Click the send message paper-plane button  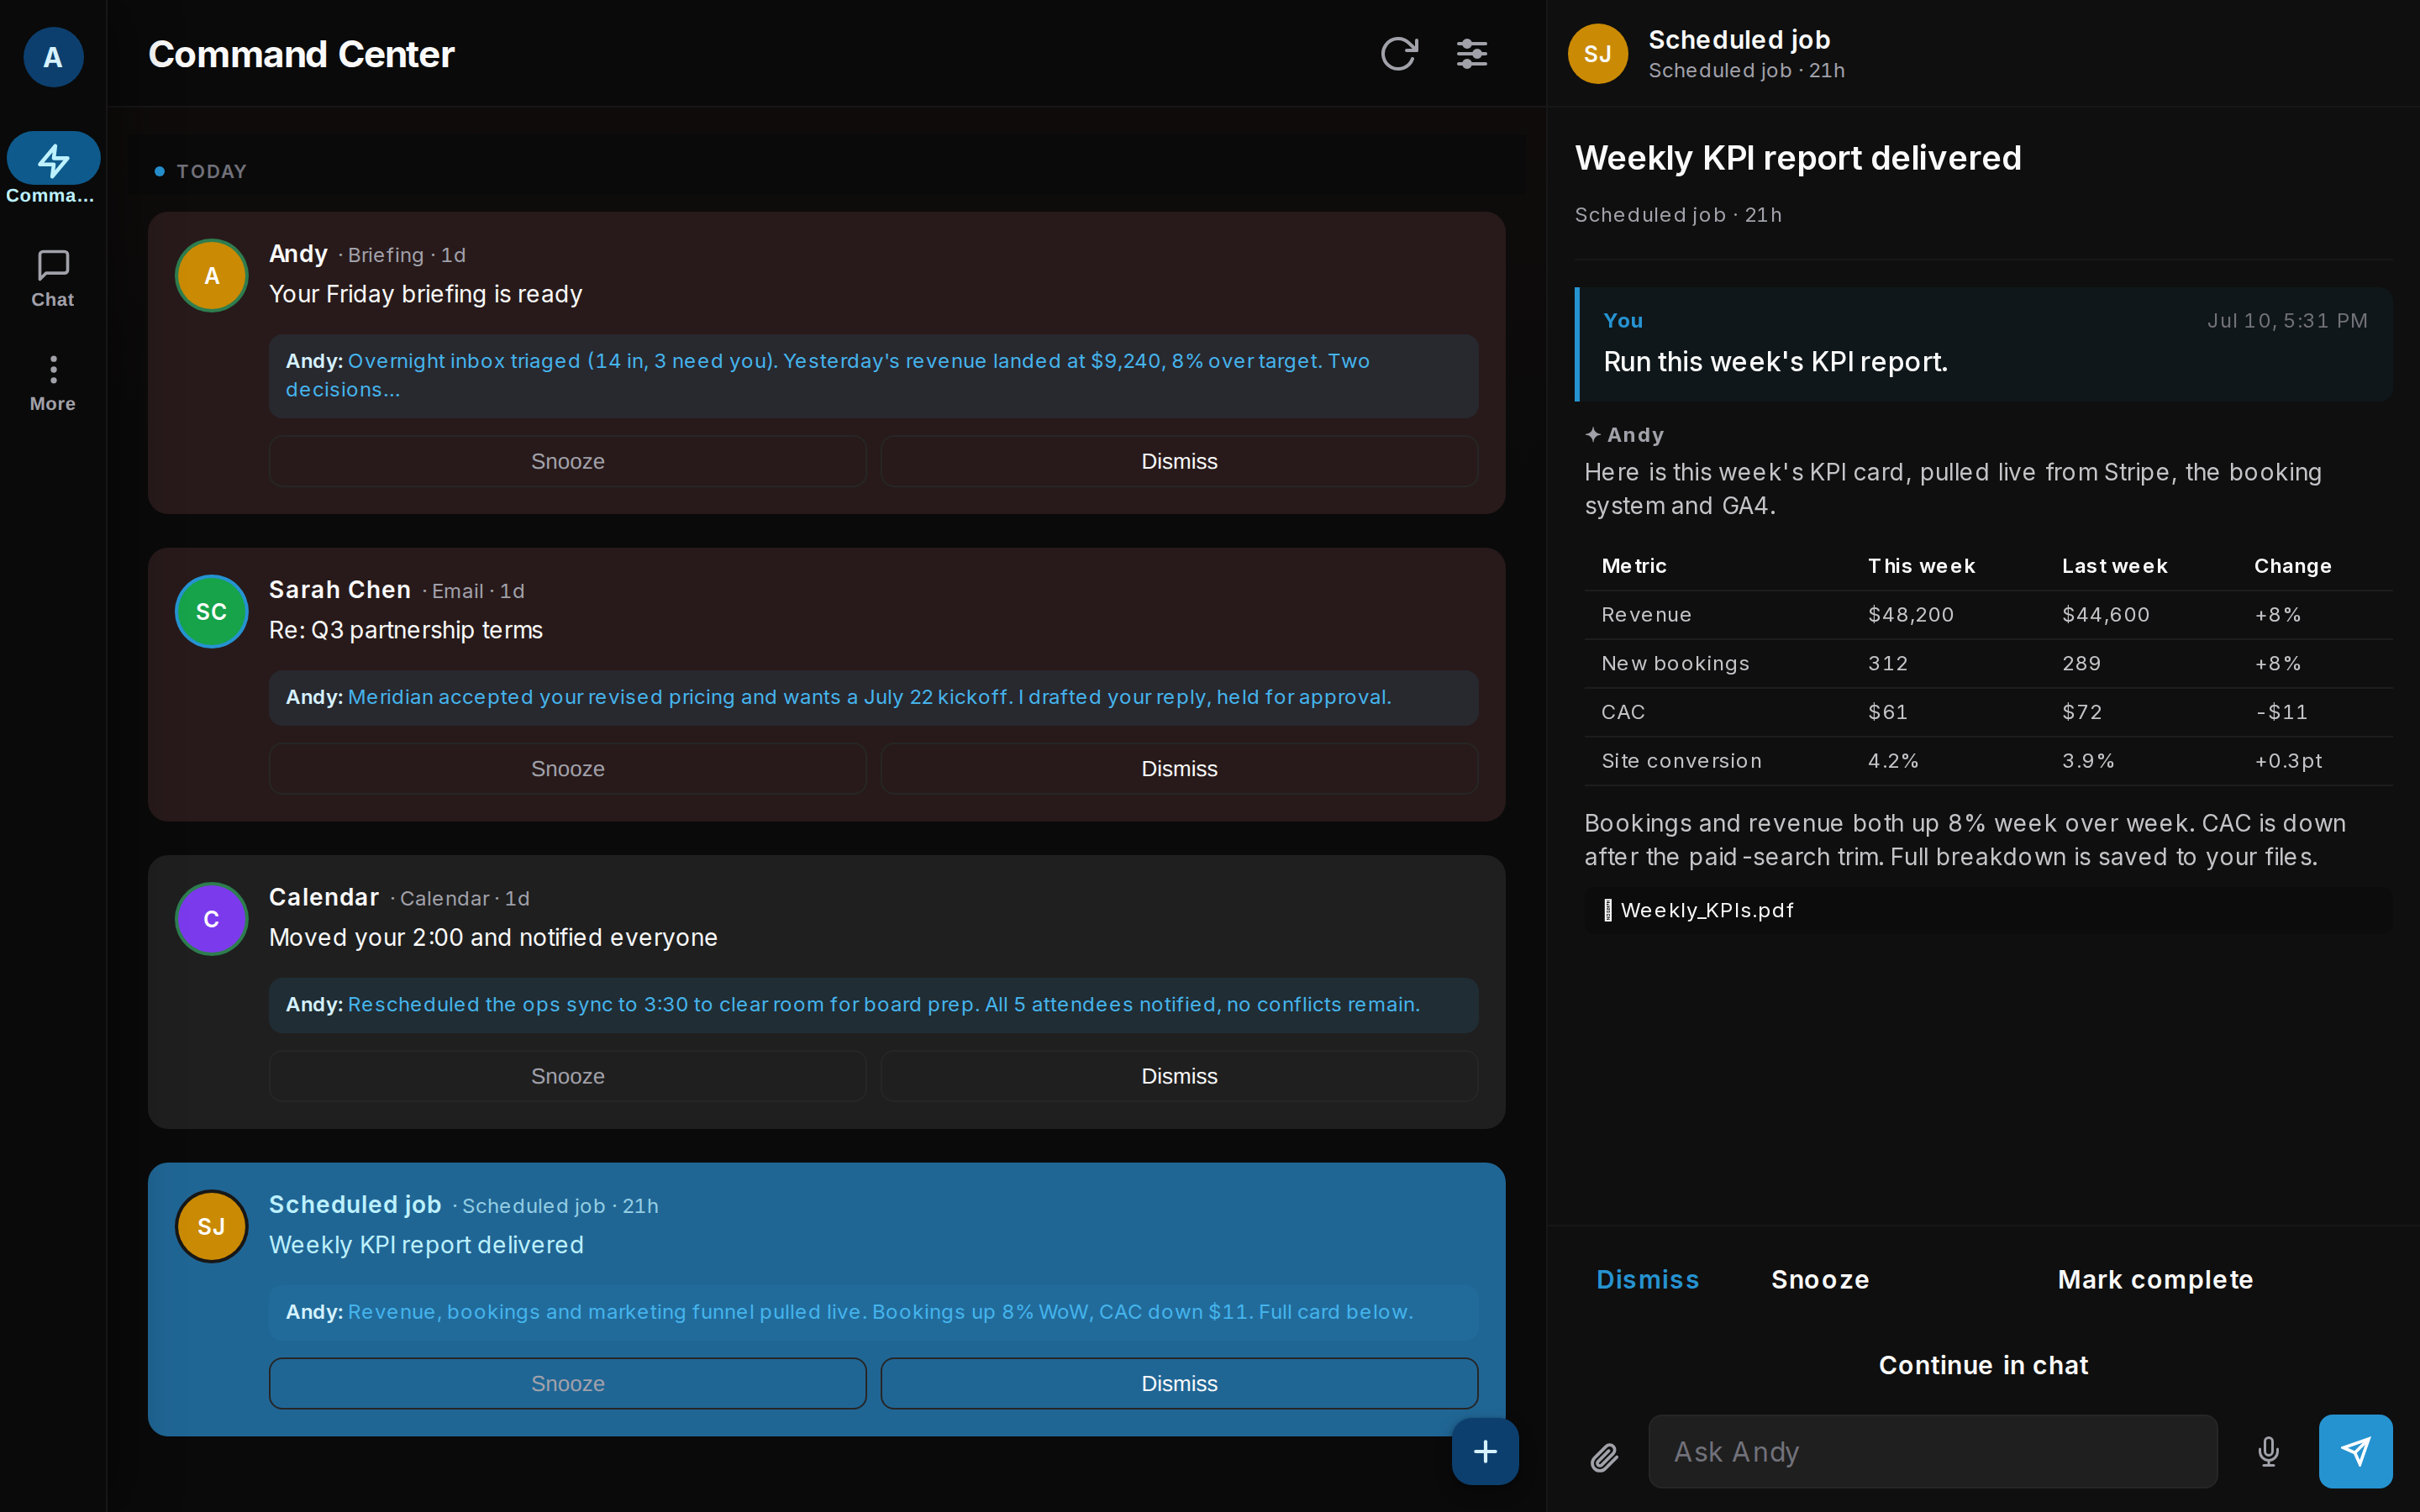pyautogui.click(x=2355, y=1451)
